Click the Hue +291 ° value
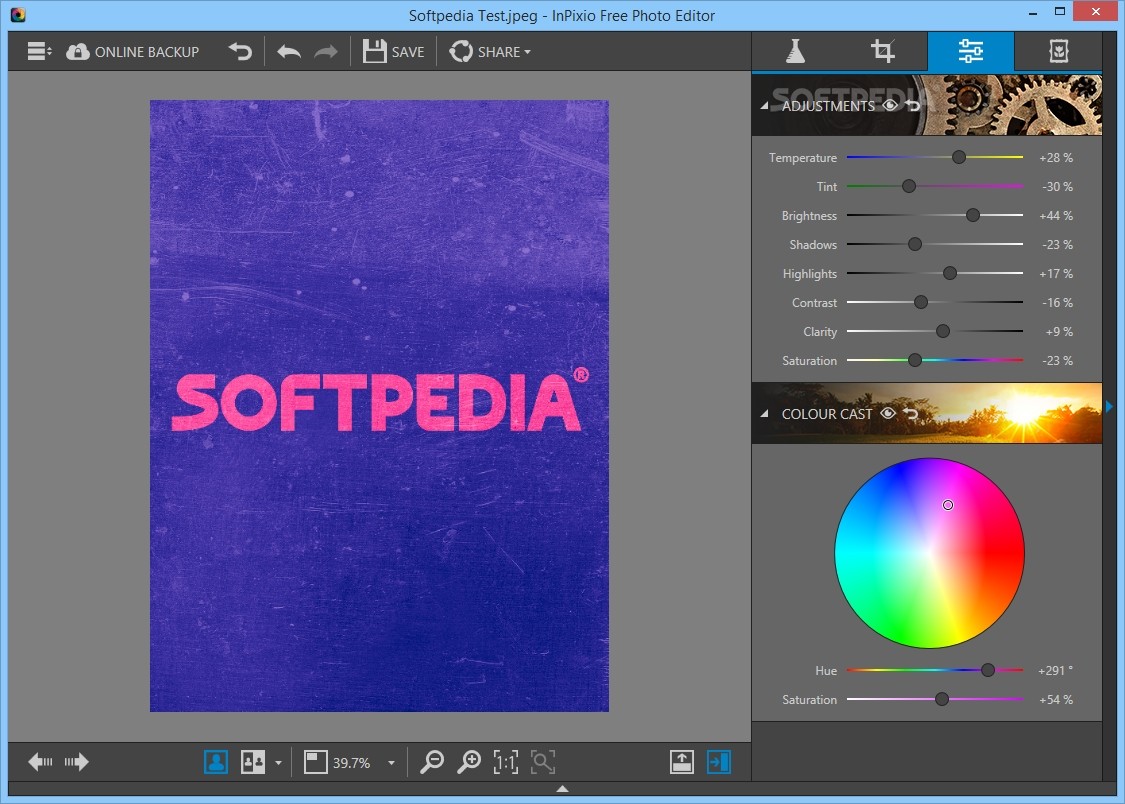Image resolution: width=1125 pixels, height=804 pixels. coord(1055,671)
